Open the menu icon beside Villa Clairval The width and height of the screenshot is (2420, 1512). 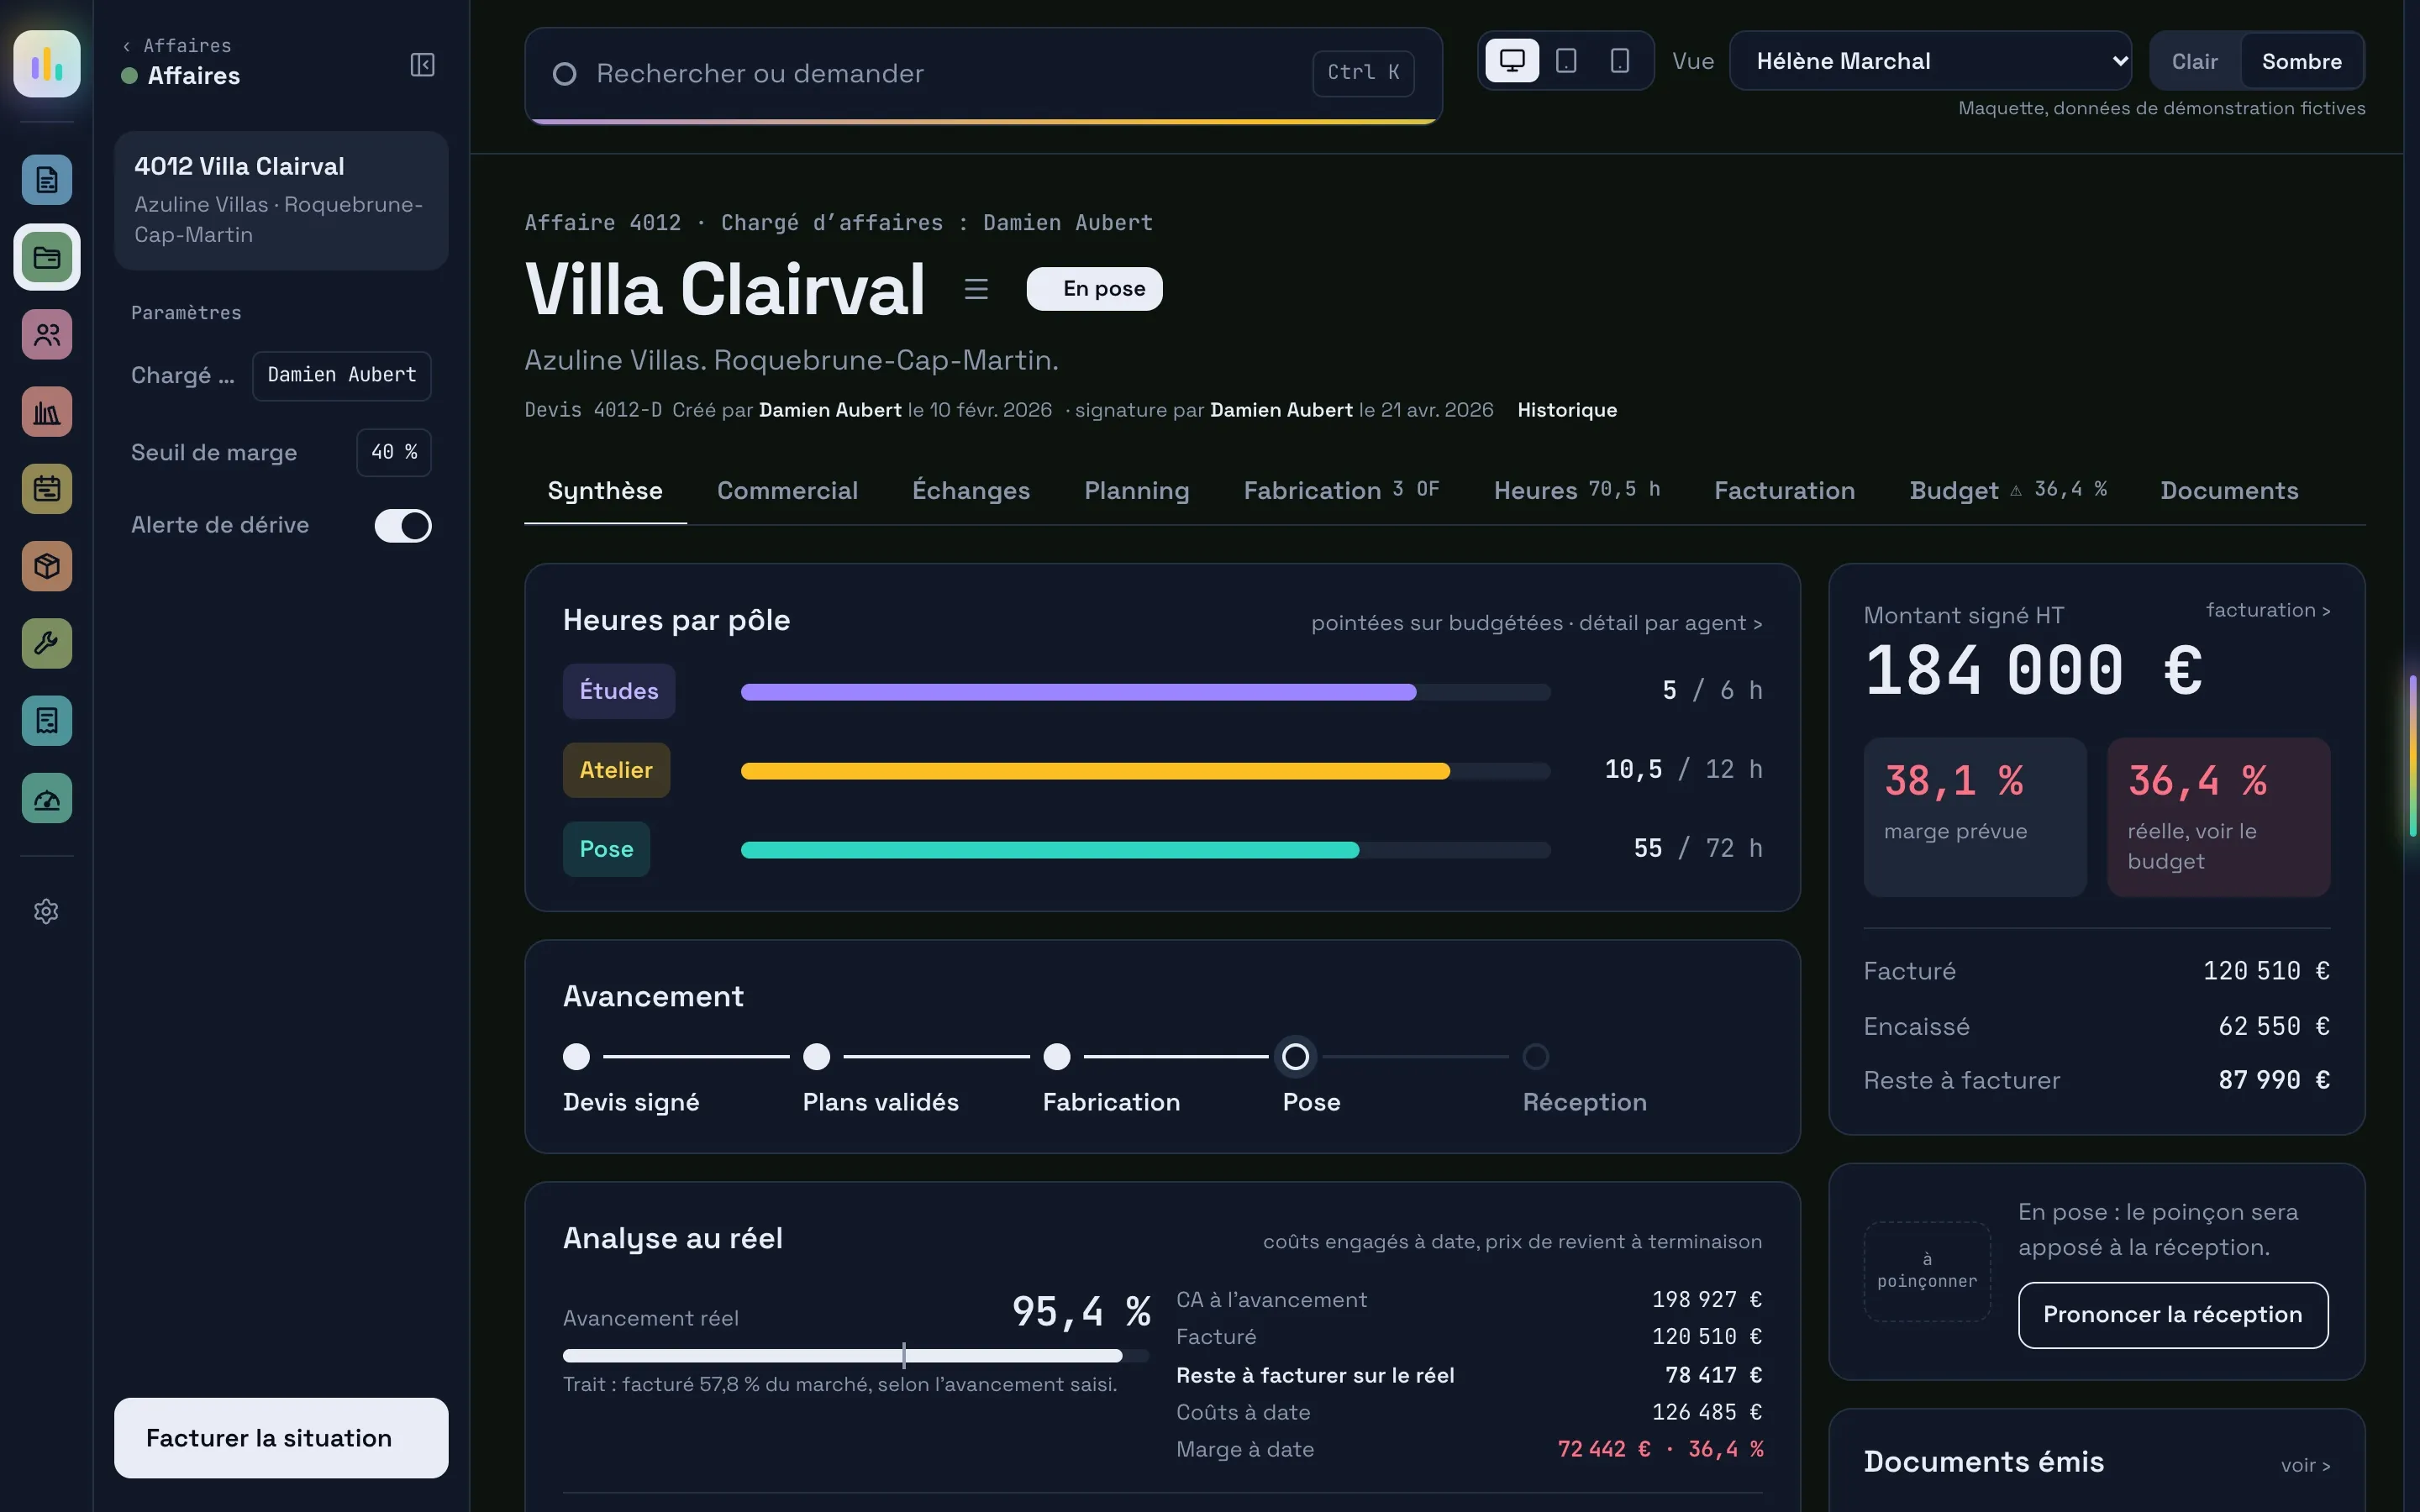(x=976, y=289)
